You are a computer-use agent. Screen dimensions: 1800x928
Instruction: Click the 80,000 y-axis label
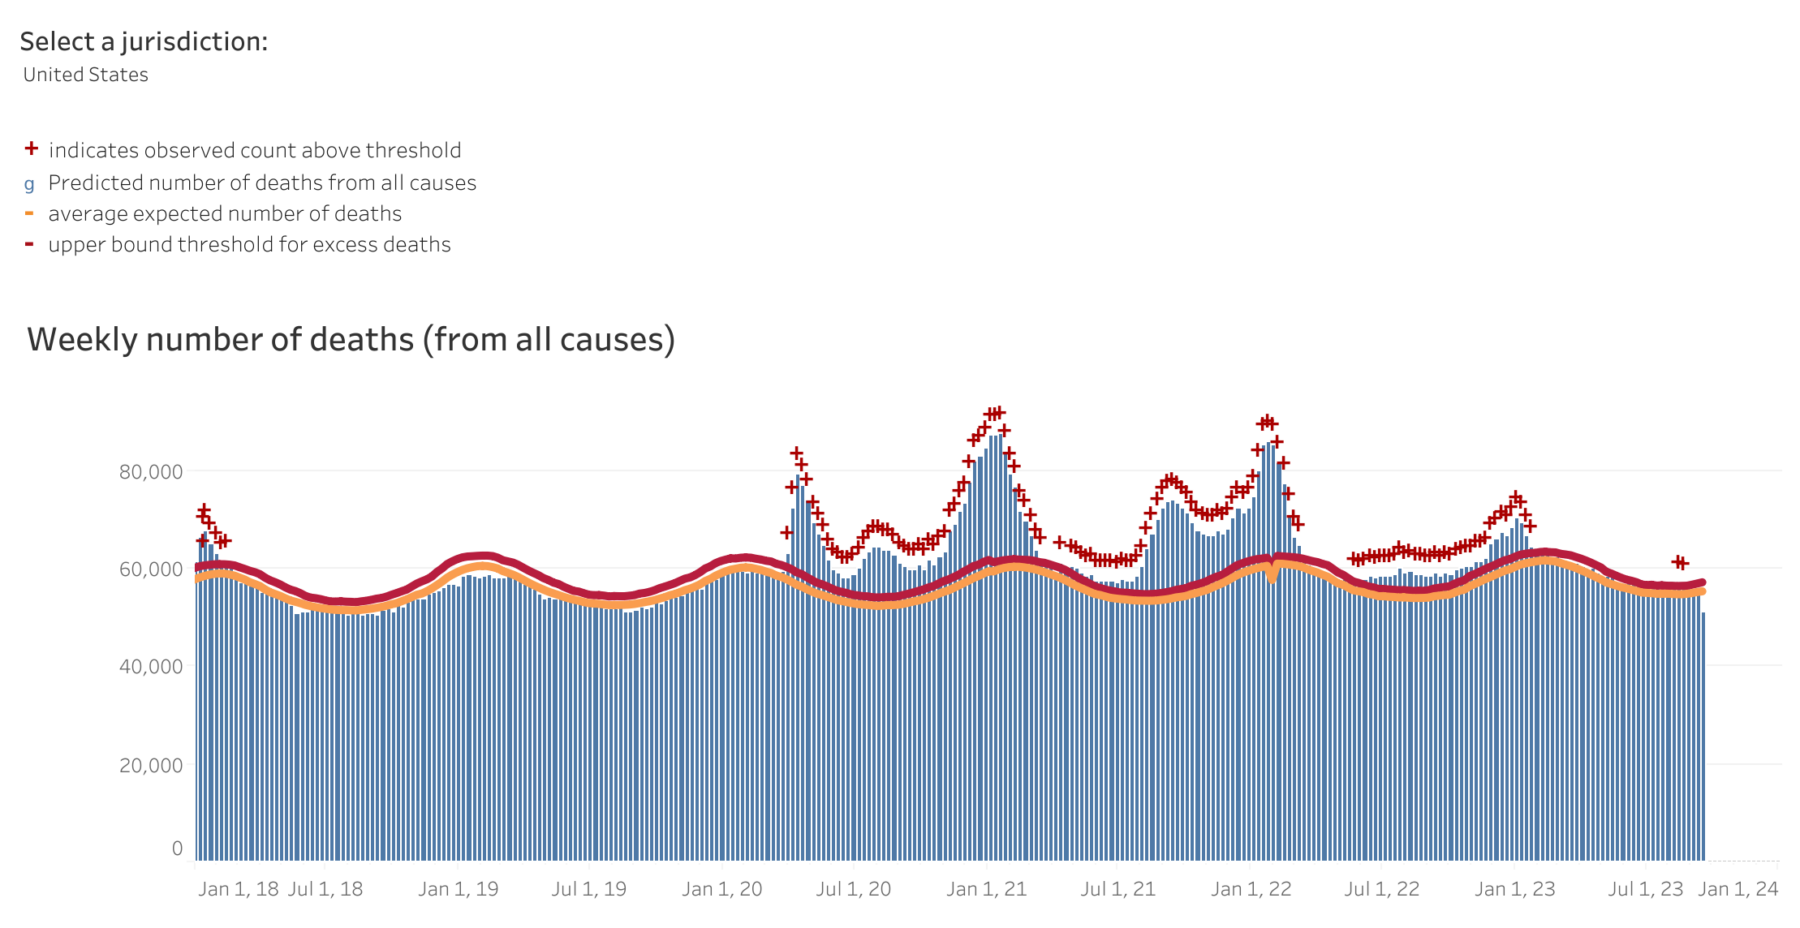(151, 472)
